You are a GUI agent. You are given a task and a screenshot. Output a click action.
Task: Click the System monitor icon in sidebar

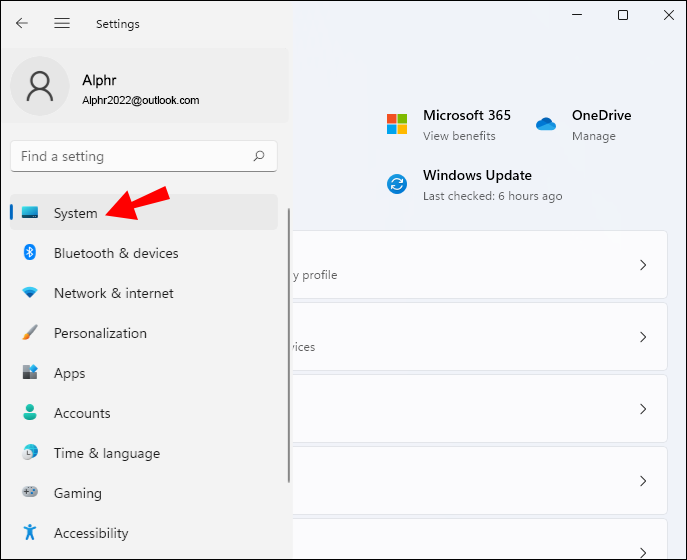[x=30, y=213]
